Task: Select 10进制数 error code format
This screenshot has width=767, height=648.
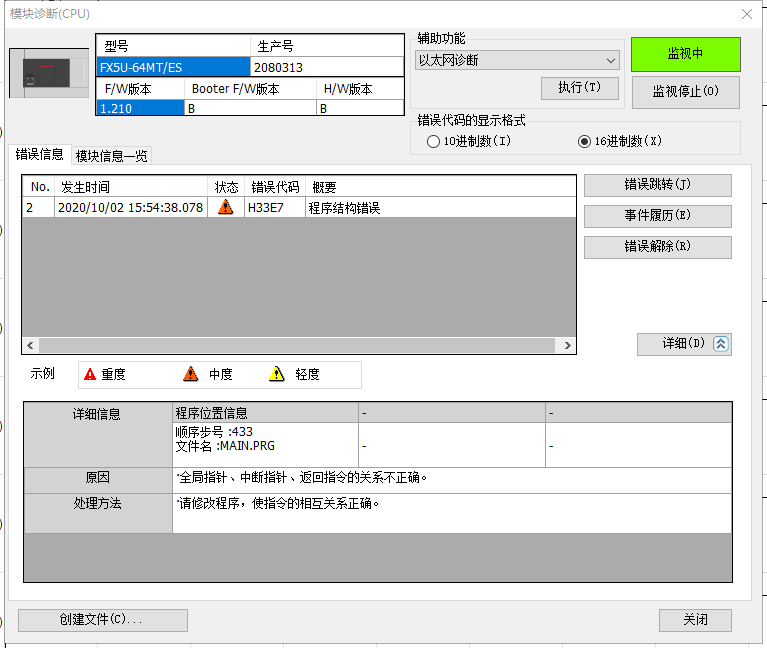Action: click(x=433, y=142)
